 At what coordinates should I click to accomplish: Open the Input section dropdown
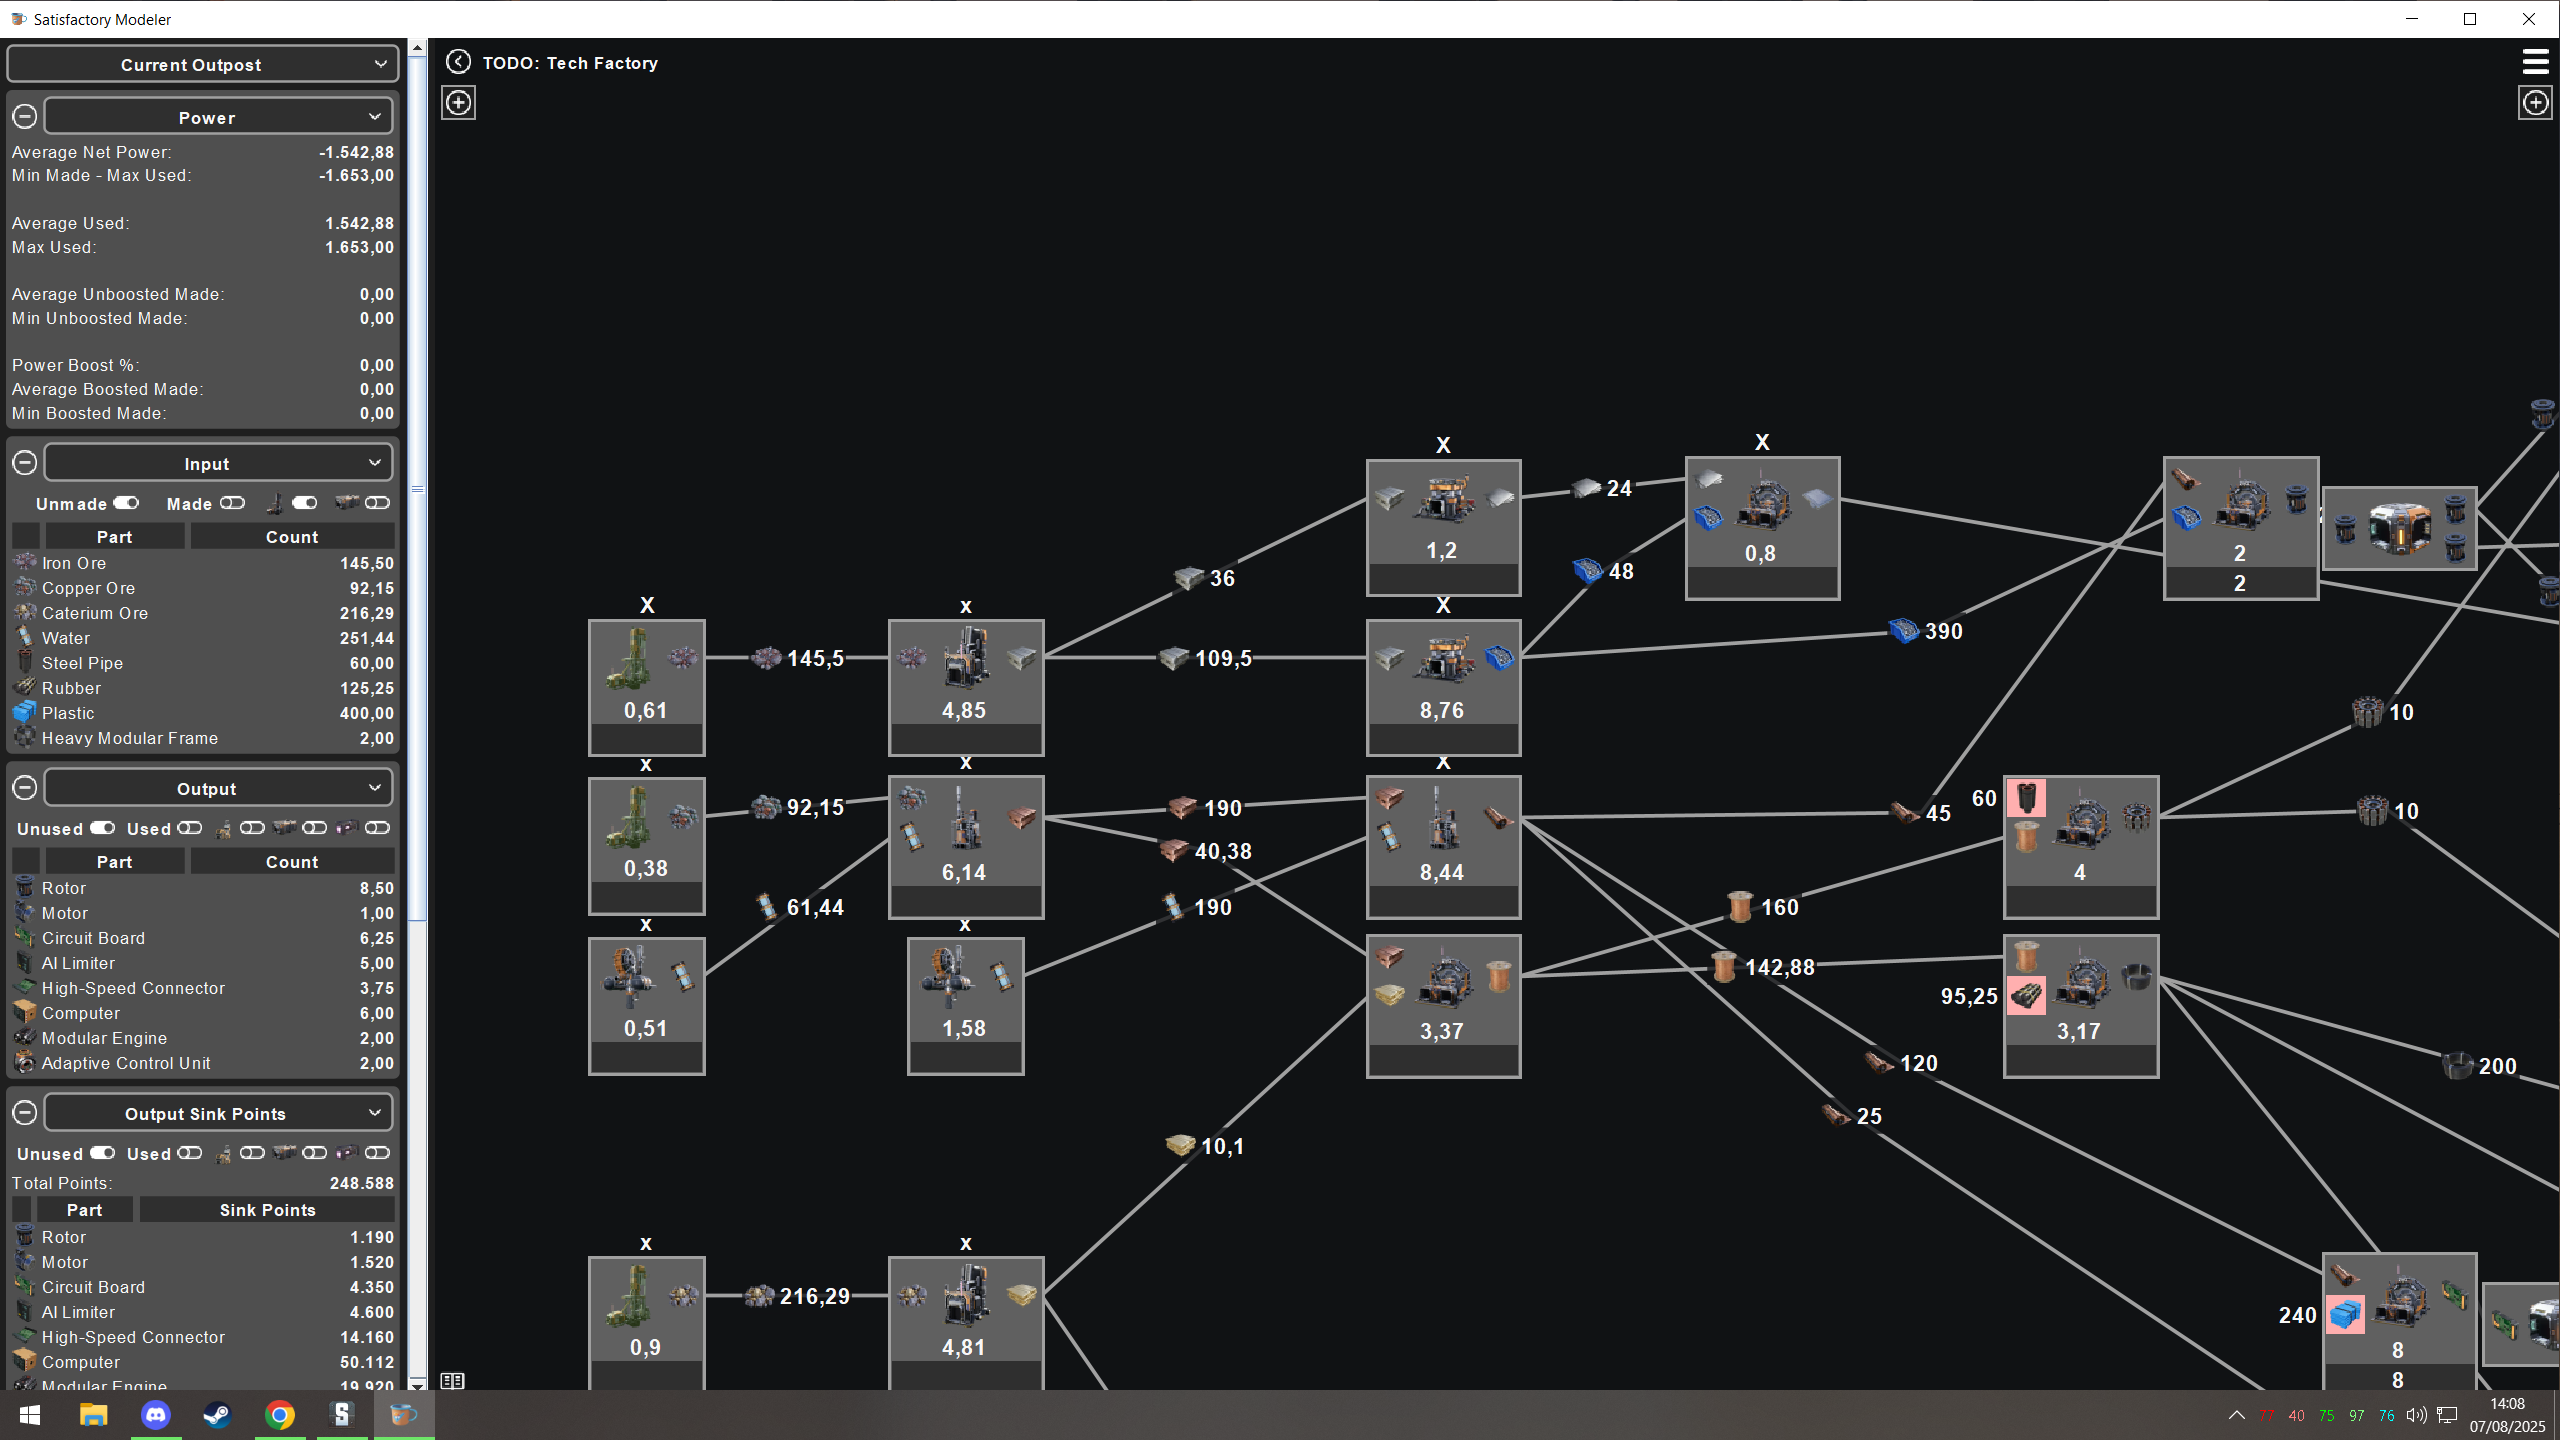coord(218,463)
